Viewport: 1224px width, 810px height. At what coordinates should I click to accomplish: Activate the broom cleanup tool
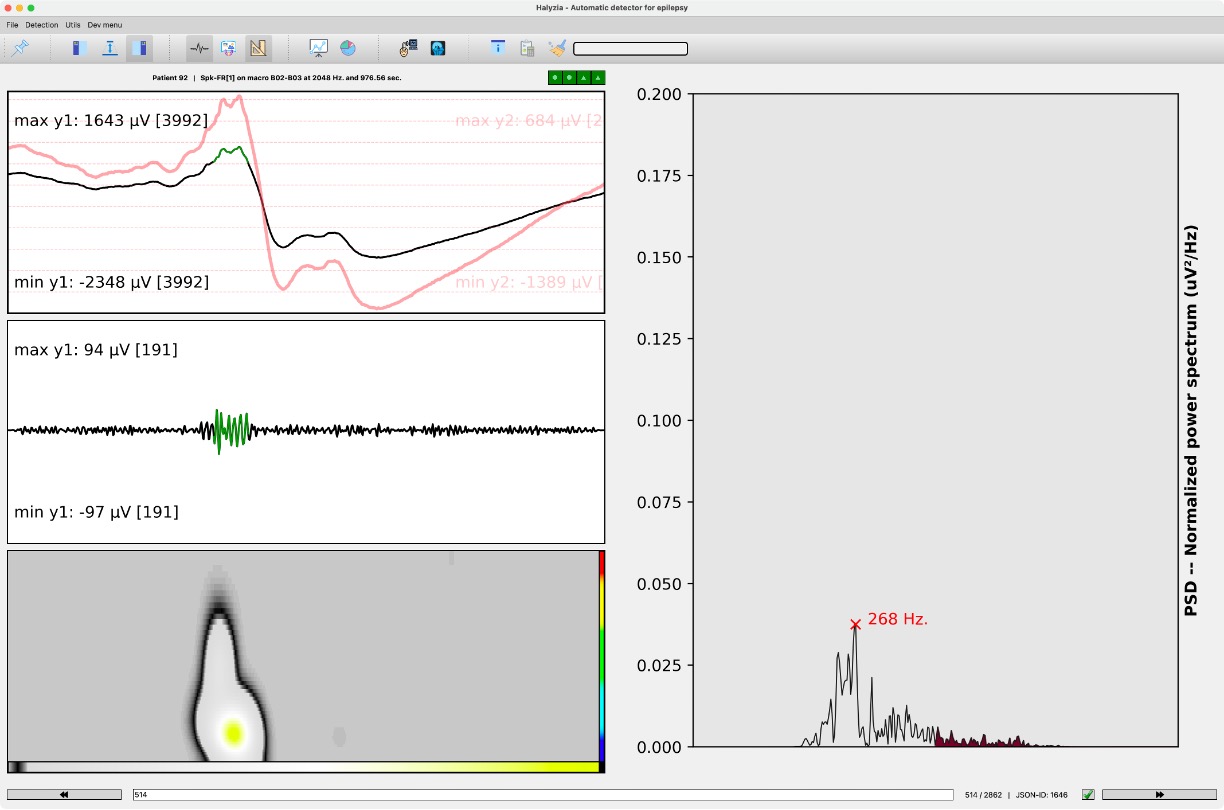coord(557,47)
